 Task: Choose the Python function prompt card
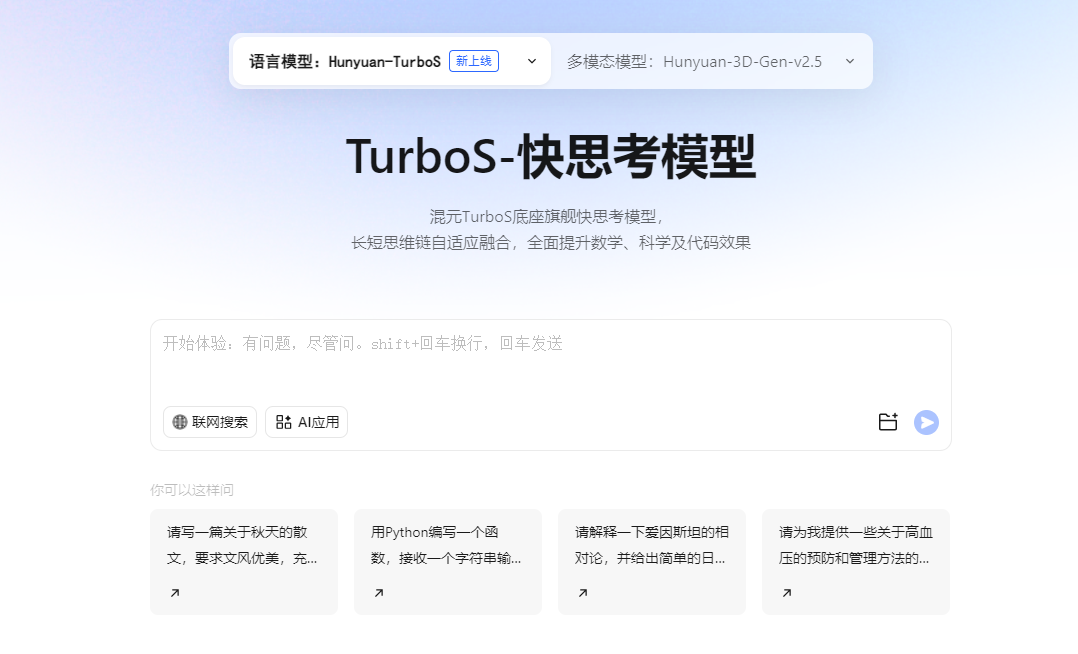(x=448, y=562)
